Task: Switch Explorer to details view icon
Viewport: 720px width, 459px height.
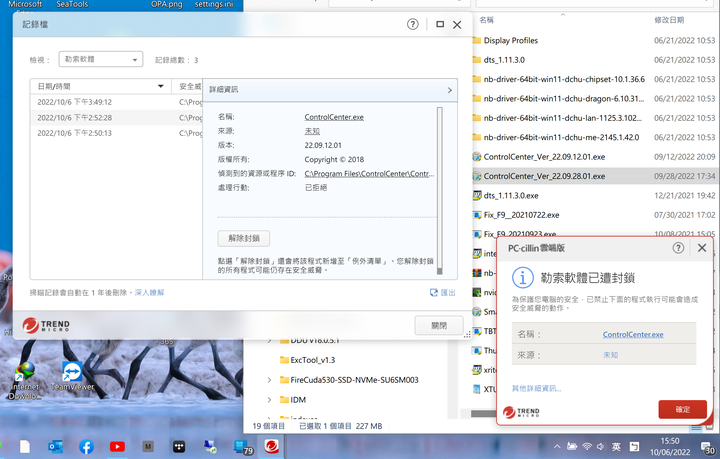Action: pyautogui.click(x=696, y=428)
